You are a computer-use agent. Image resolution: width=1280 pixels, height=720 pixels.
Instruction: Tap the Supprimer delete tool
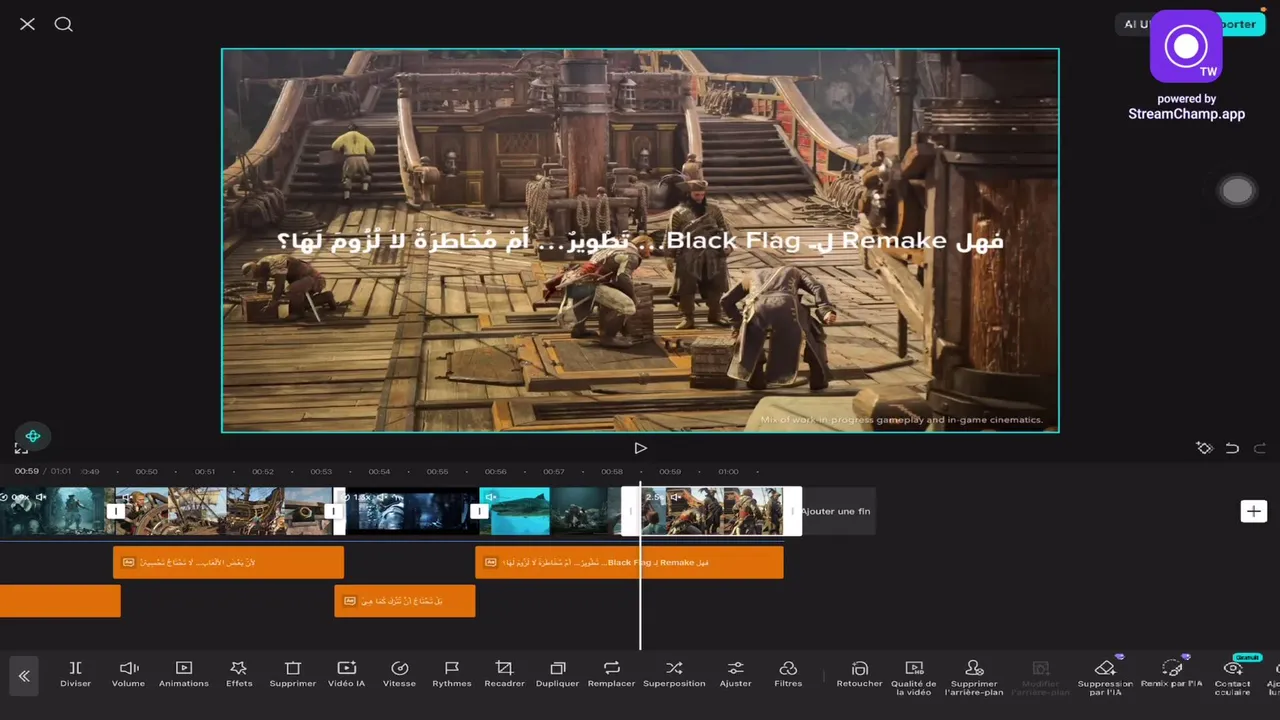click(x=293, y=674)
